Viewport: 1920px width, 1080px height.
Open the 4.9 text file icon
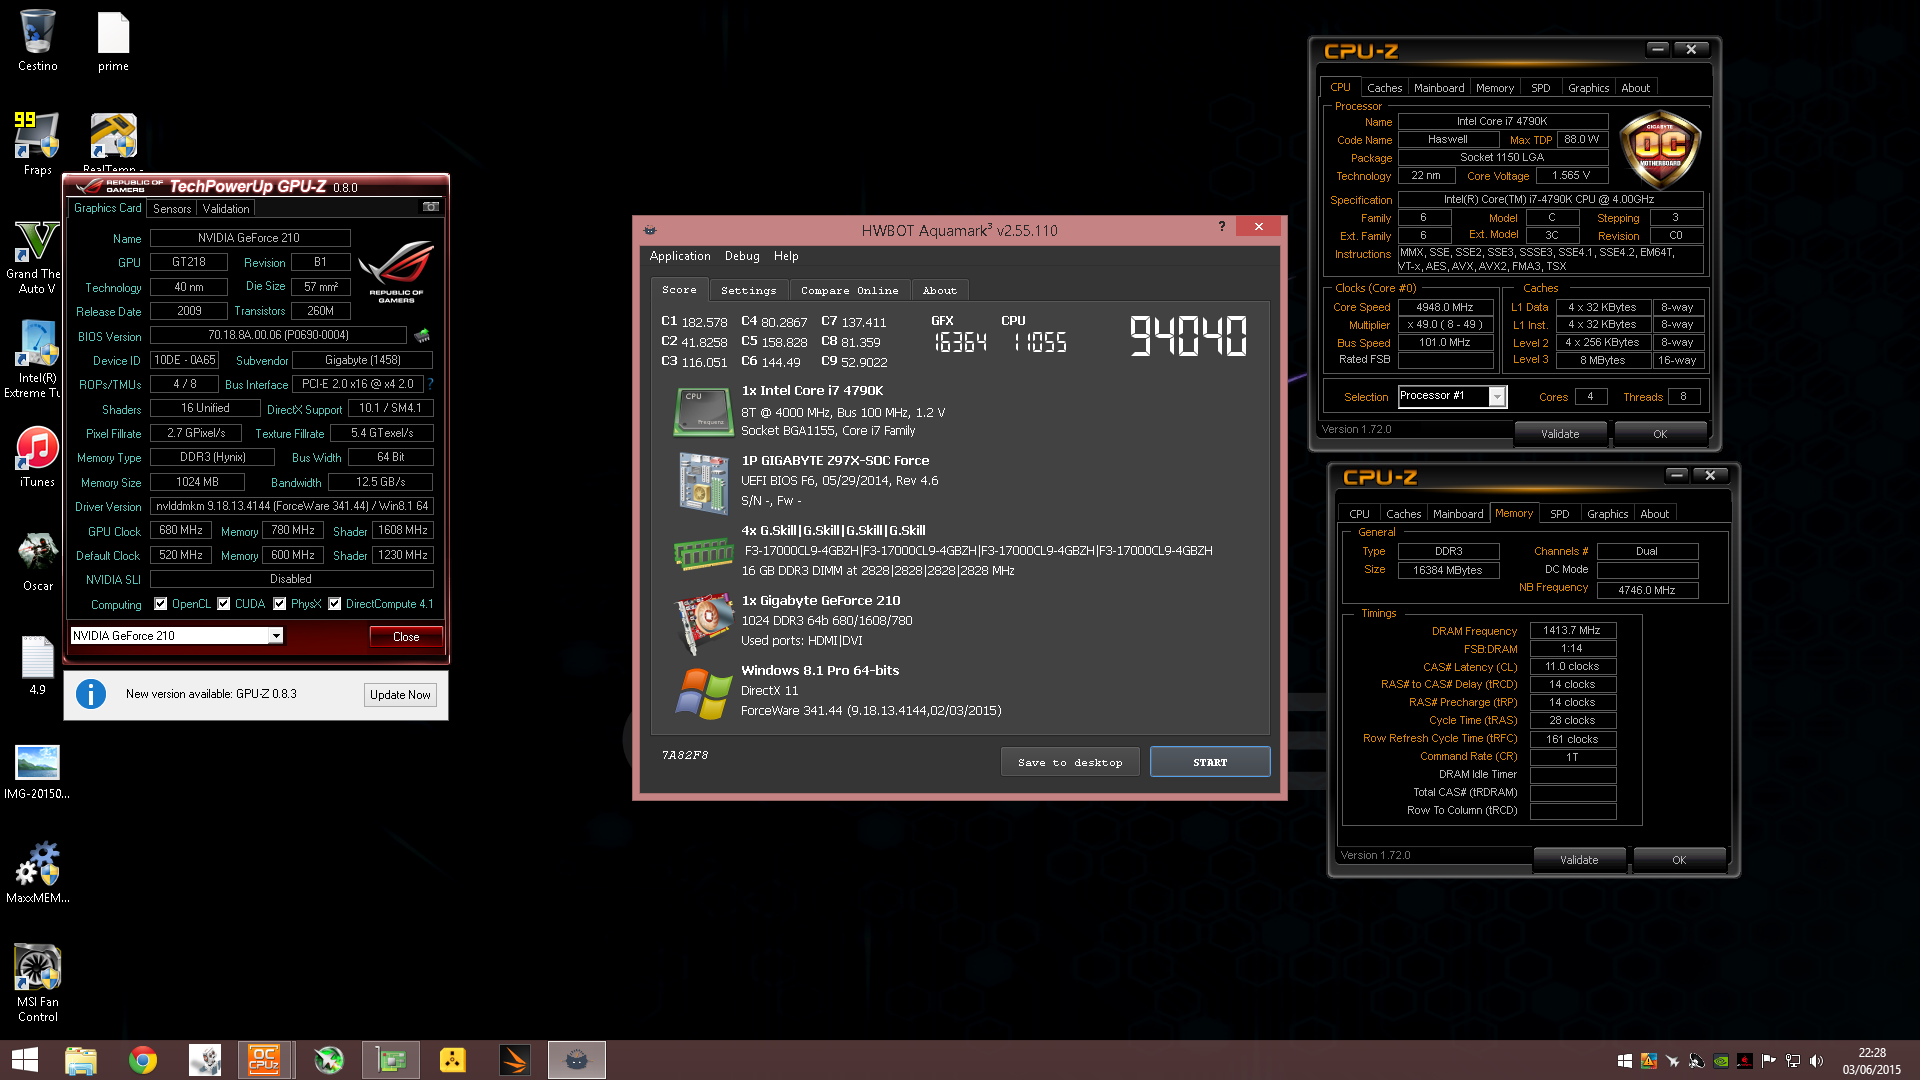(x=37, y=665)
